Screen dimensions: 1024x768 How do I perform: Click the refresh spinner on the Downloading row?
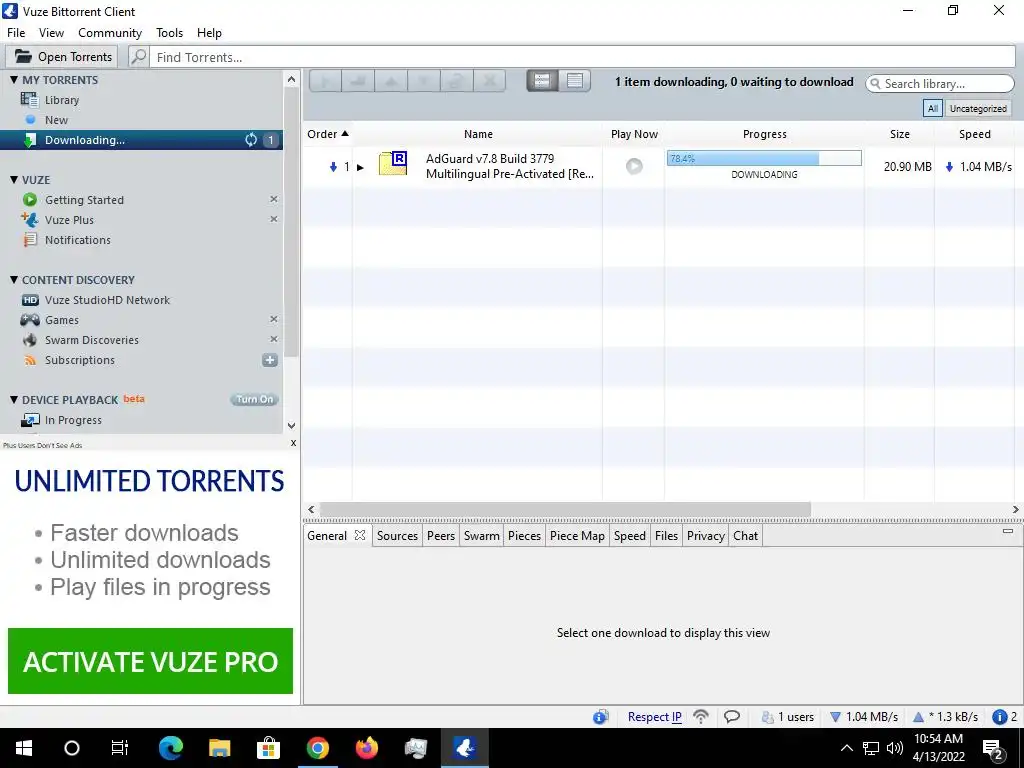[251, 140]
